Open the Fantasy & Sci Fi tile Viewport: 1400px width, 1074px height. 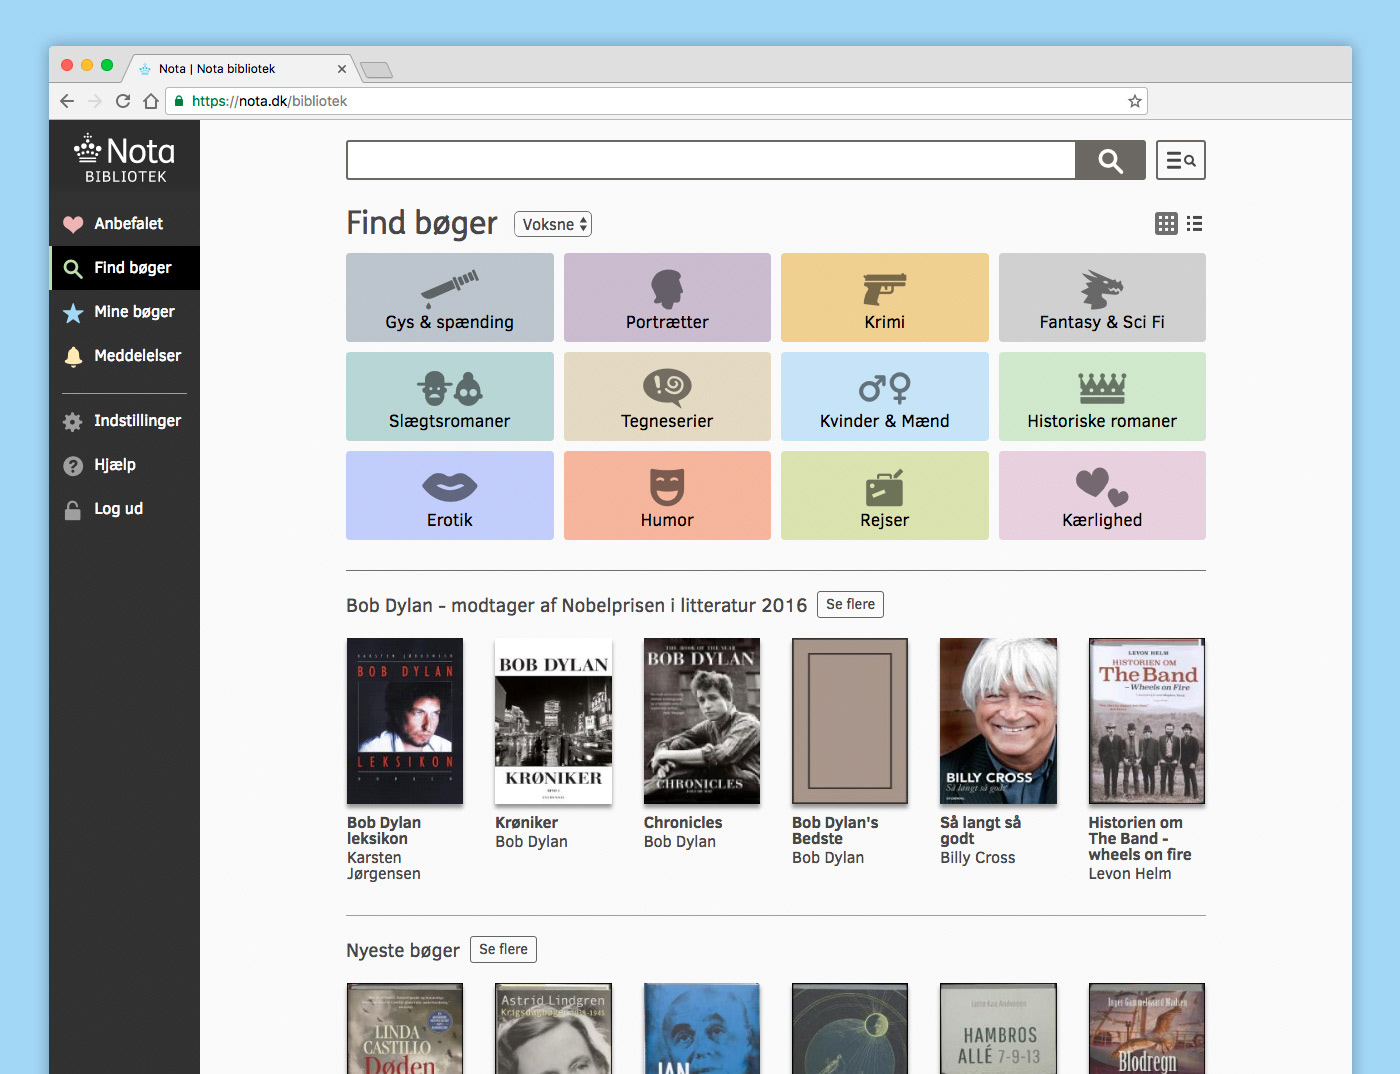(1102, 297)
